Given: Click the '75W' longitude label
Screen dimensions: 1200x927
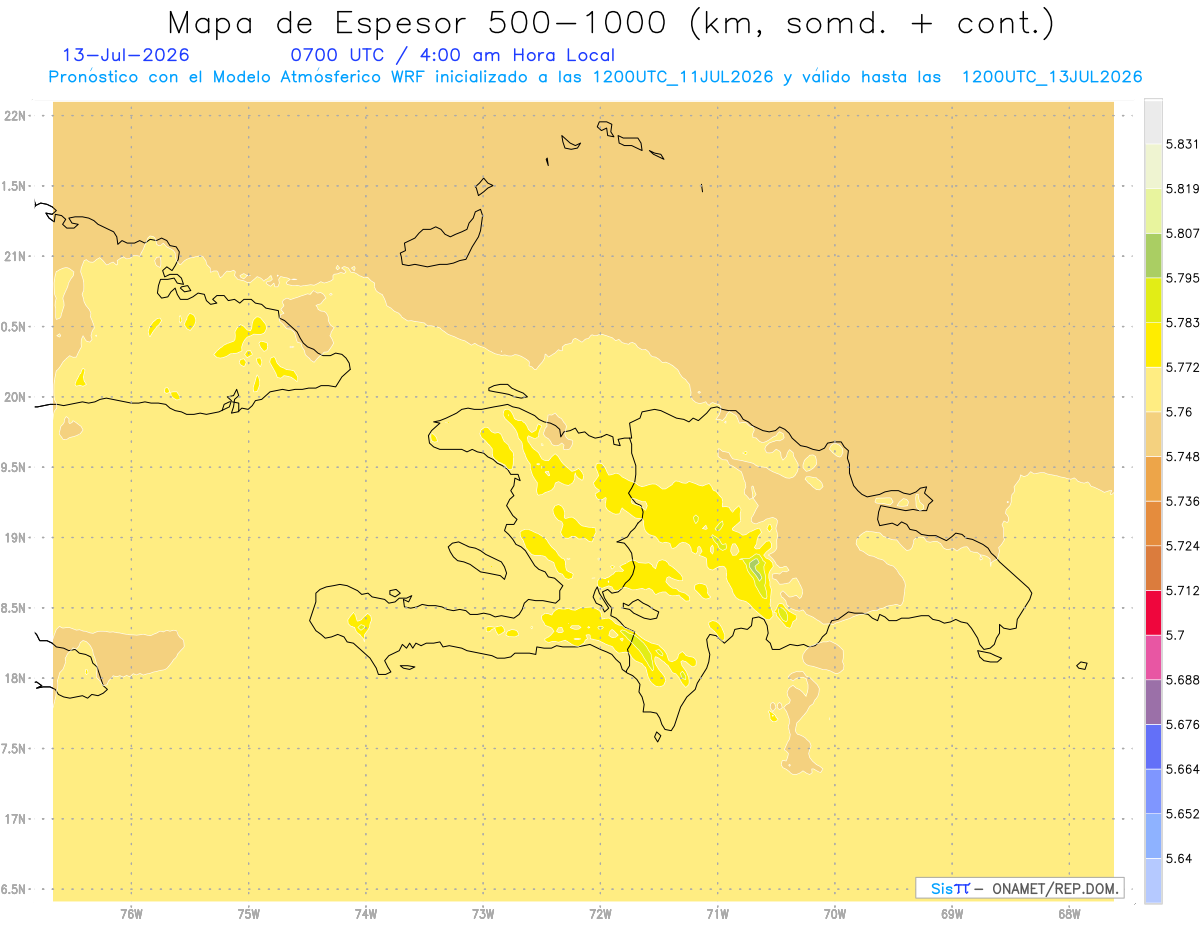Looking at the screenshot, I should click(x=249, y=913).
